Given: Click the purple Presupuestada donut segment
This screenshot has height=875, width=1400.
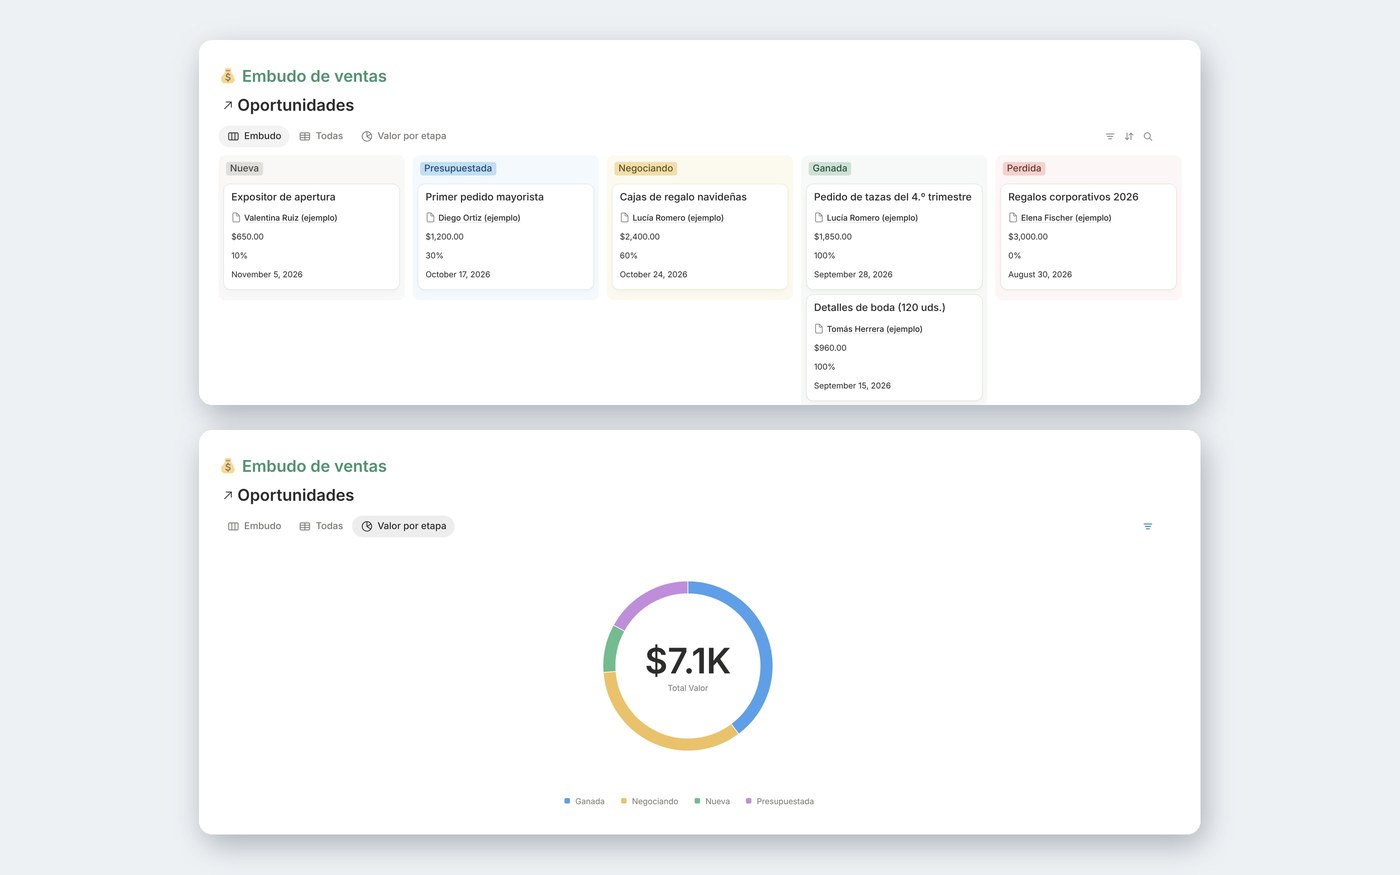Looking at the screenshot, I should click(x=648, y=596).
